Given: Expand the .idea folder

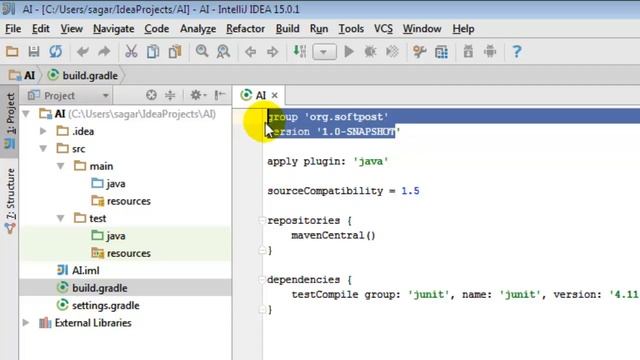Looking at the screenshot, I should tap(43, 131).
